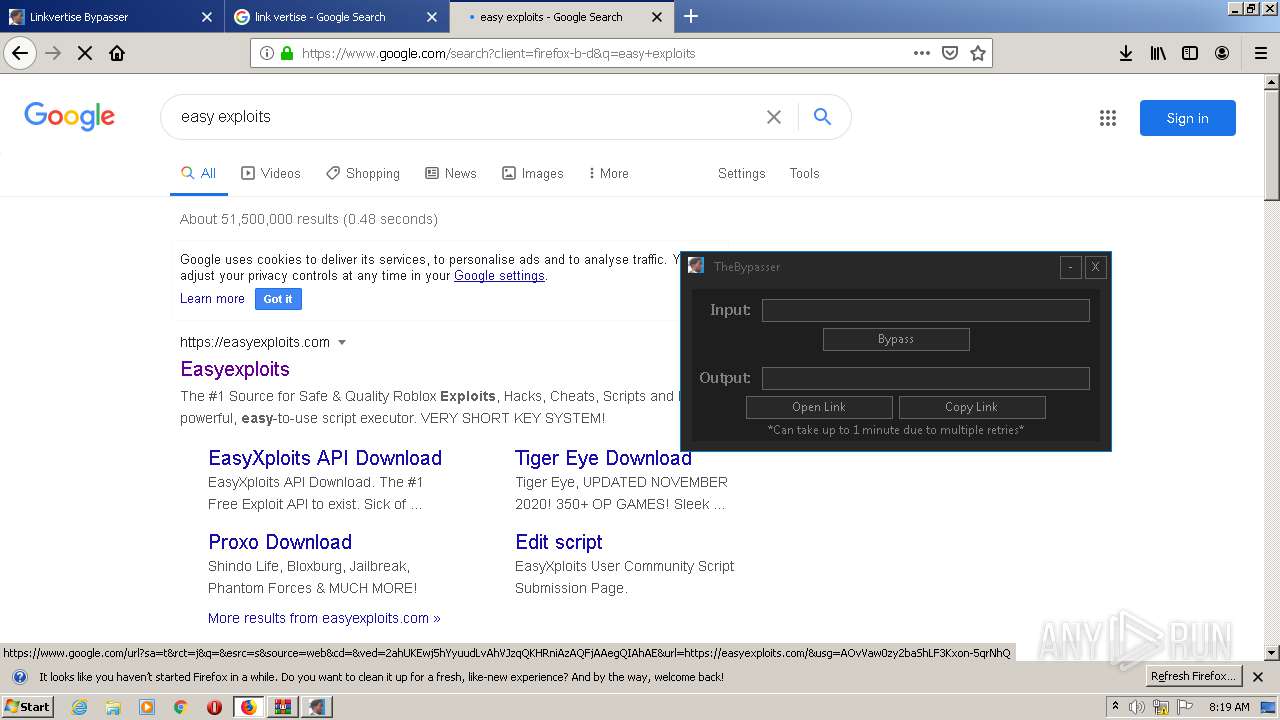
Task: Open Google search Tools
Action: click(804, 173)
